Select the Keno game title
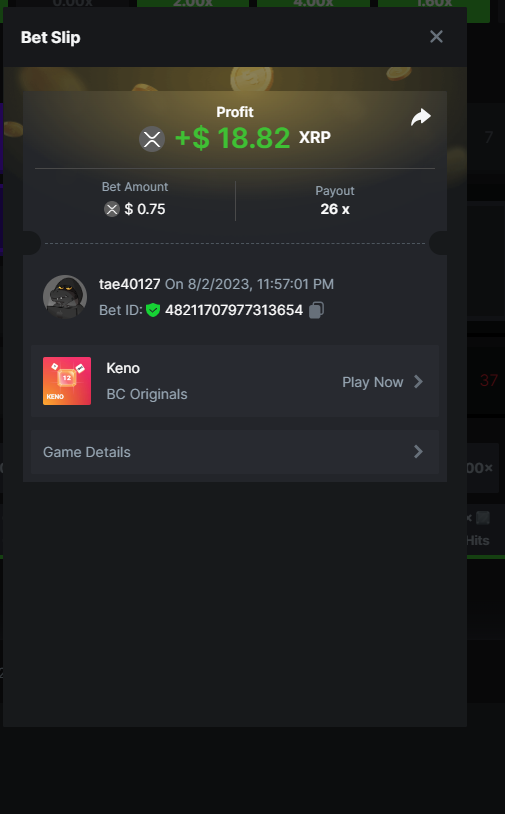 tap(123, 368)
